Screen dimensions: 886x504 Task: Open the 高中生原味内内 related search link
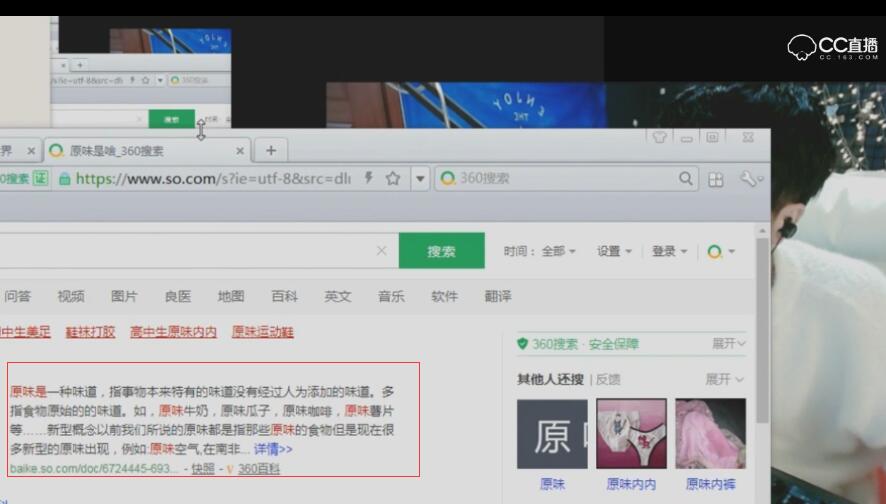pos(173,332)
